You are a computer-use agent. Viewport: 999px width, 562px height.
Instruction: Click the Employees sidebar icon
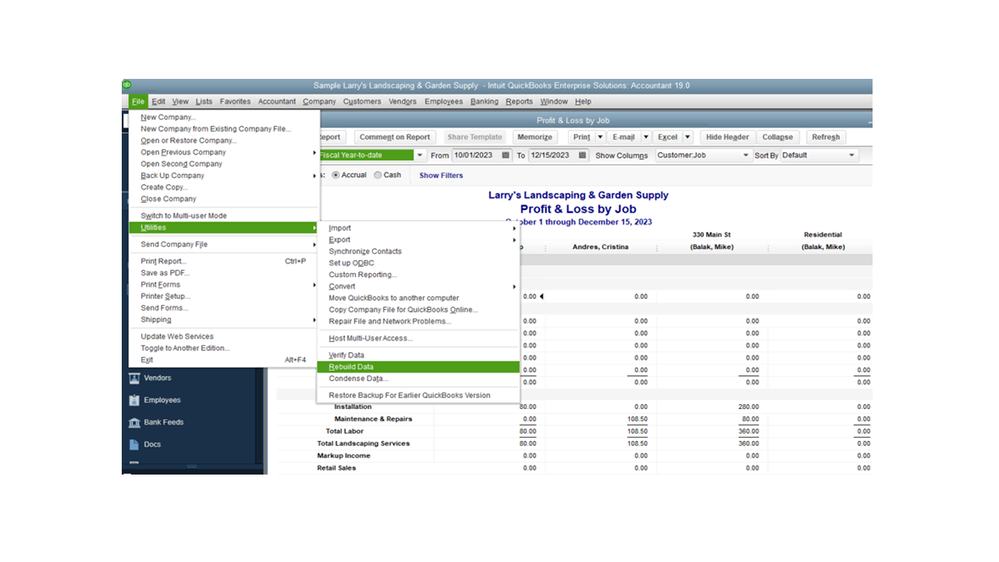pyautogui.click(x=134, y=400)
